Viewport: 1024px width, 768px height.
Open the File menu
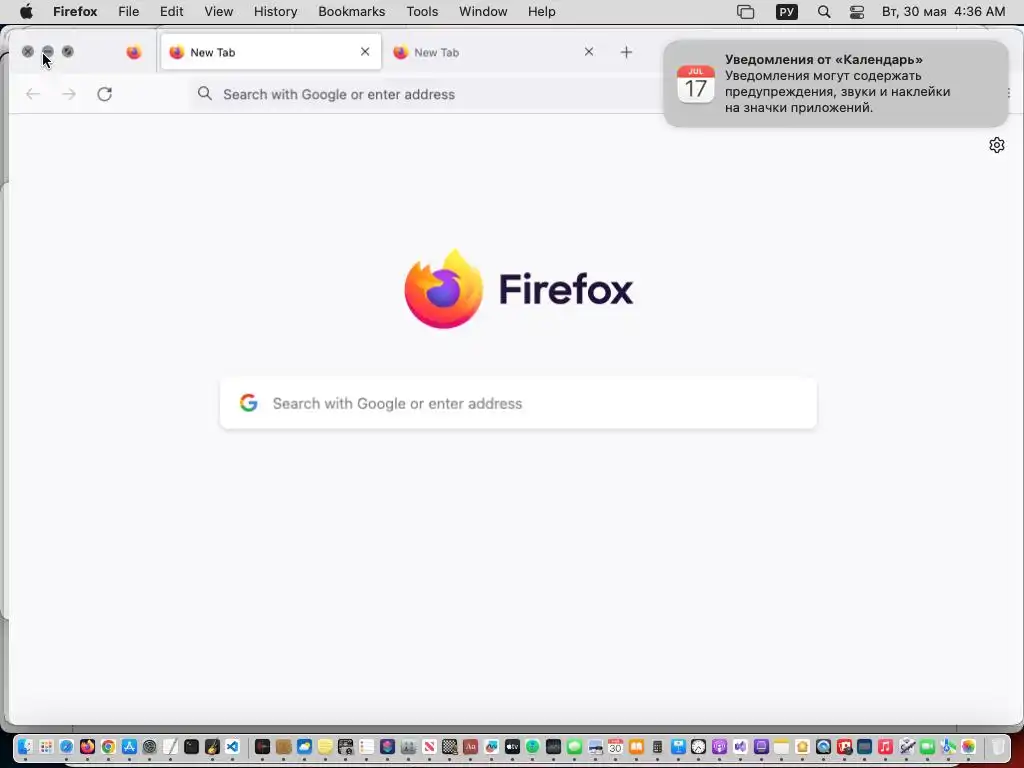[x=128, y=12]
